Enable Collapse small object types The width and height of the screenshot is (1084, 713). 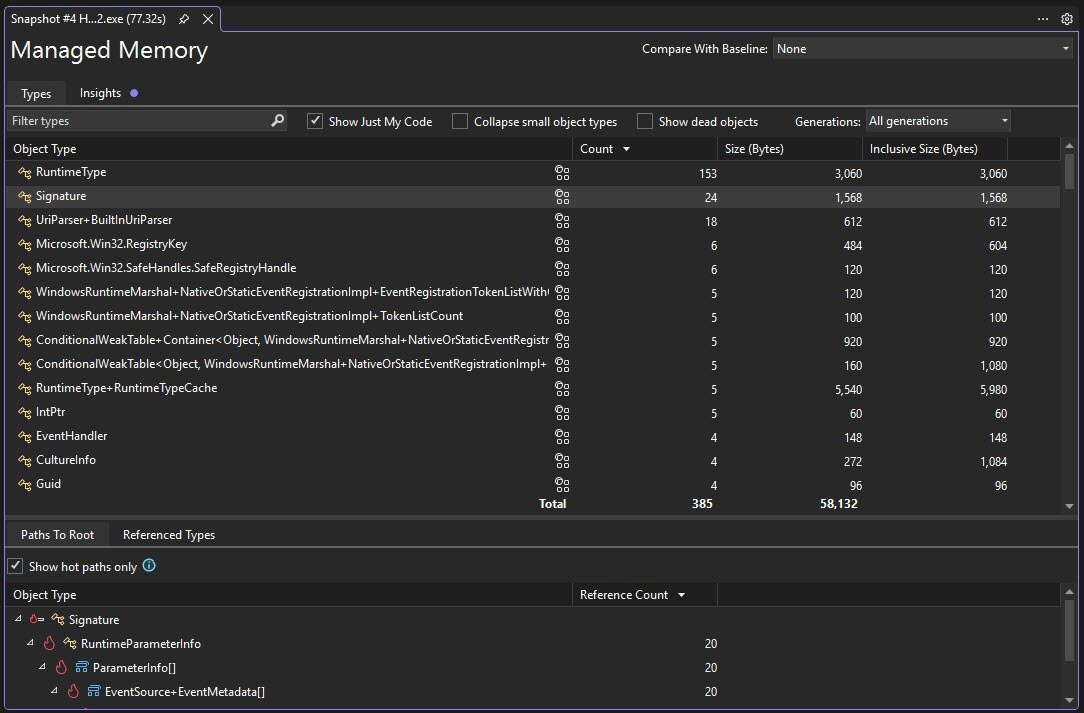pyautogui.click(x=459, y=120)
